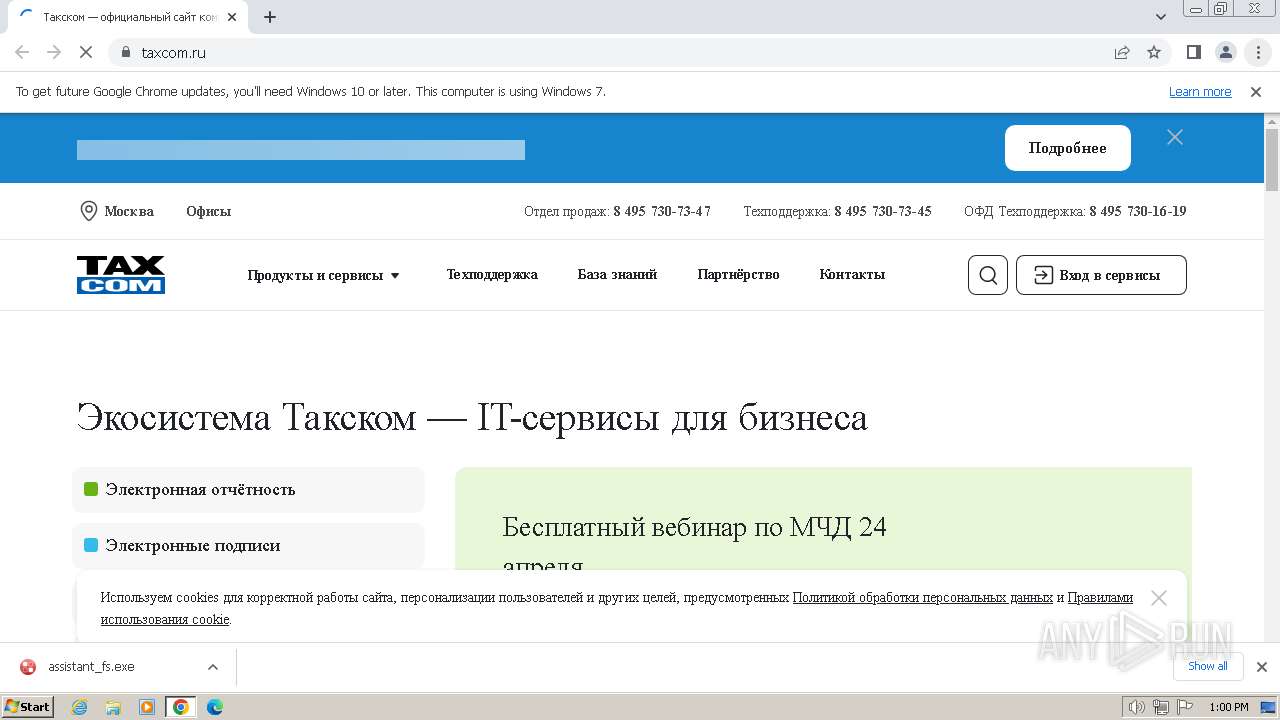This screenshot has height=720, width=1280.
Task: Close the Taxcom browser tab
Action: (232, 17)
